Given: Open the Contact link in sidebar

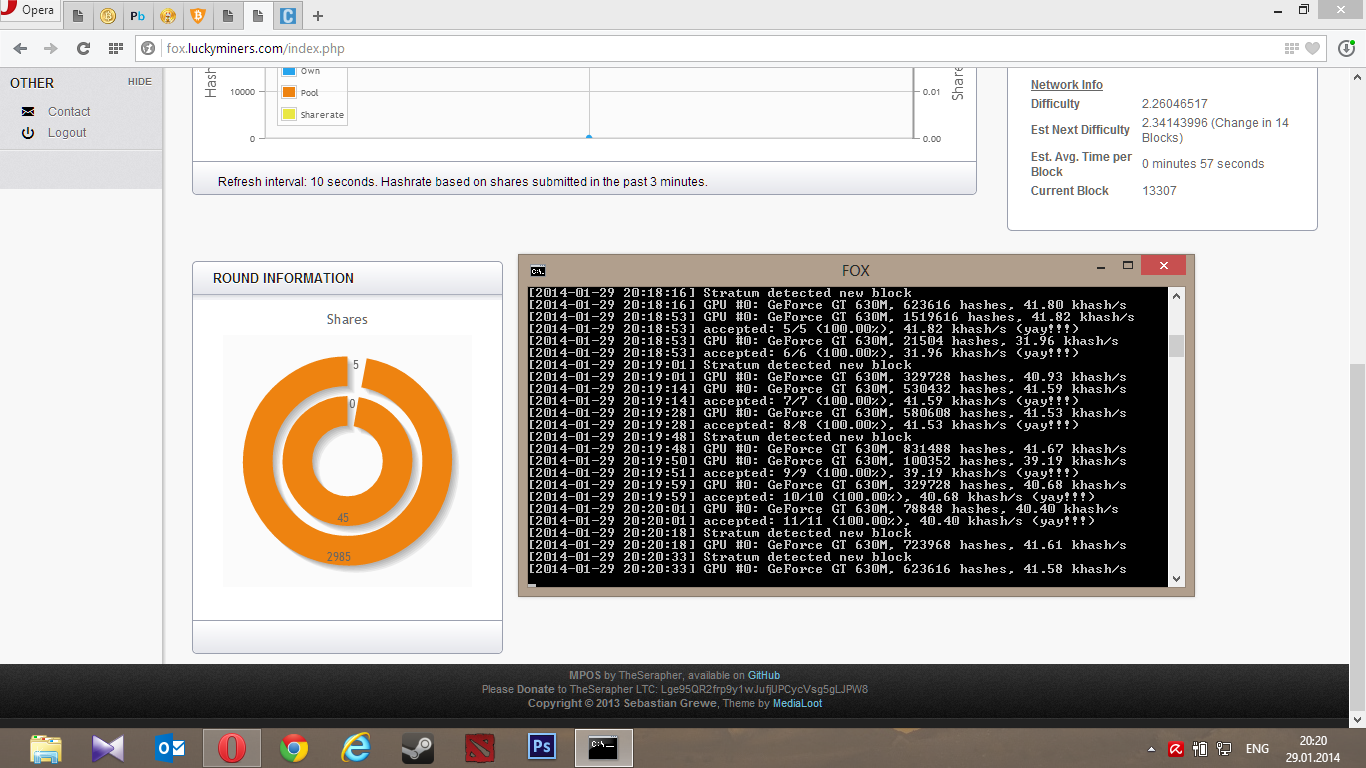Looking at the screenshot, I should 69,112.
